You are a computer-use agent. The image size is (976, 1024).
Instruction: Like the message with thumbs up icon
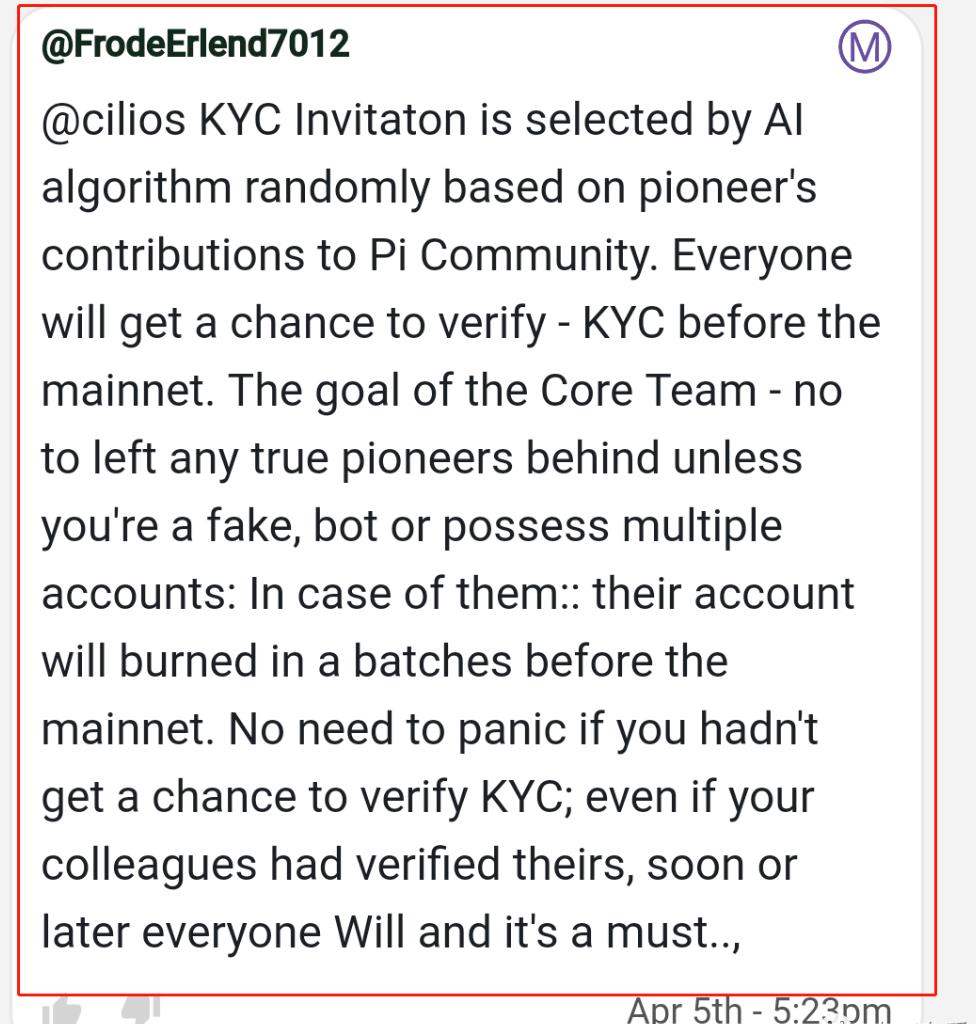tap(62, 1010)
